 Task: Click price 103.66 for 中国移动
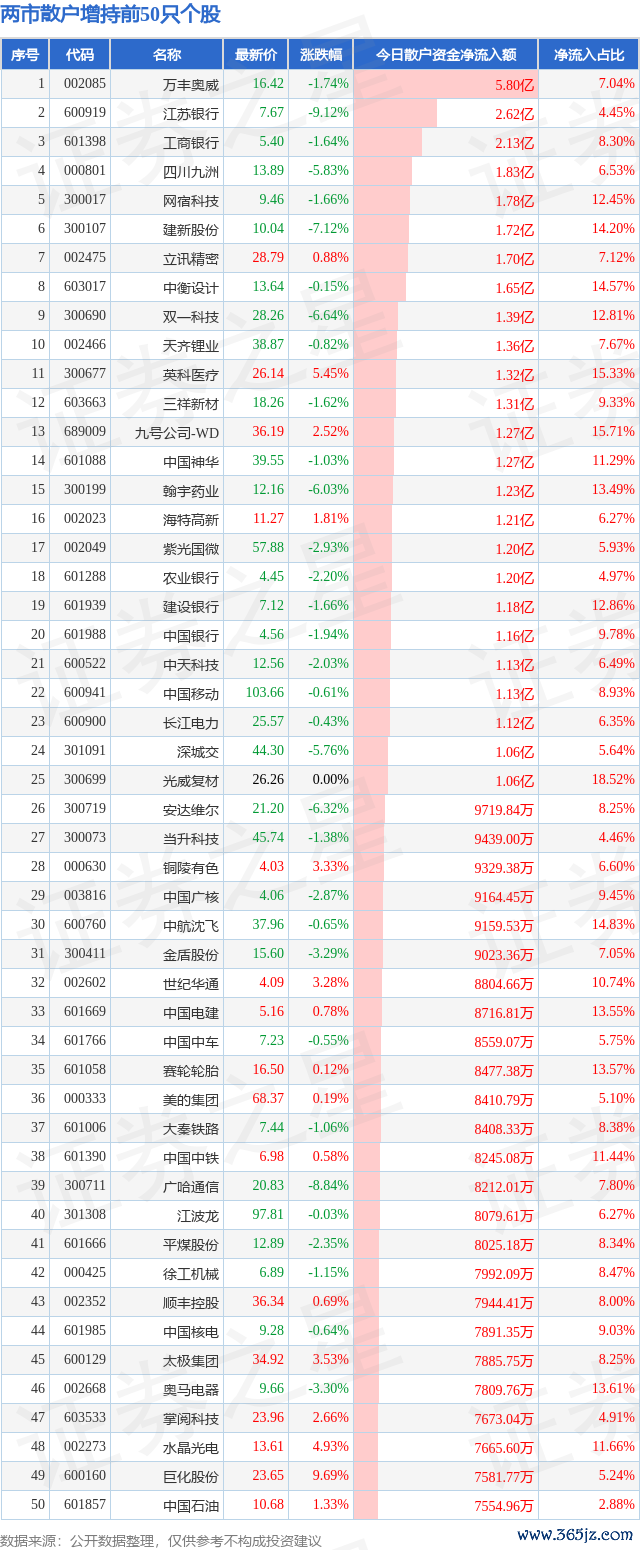[x=265, y=693]
